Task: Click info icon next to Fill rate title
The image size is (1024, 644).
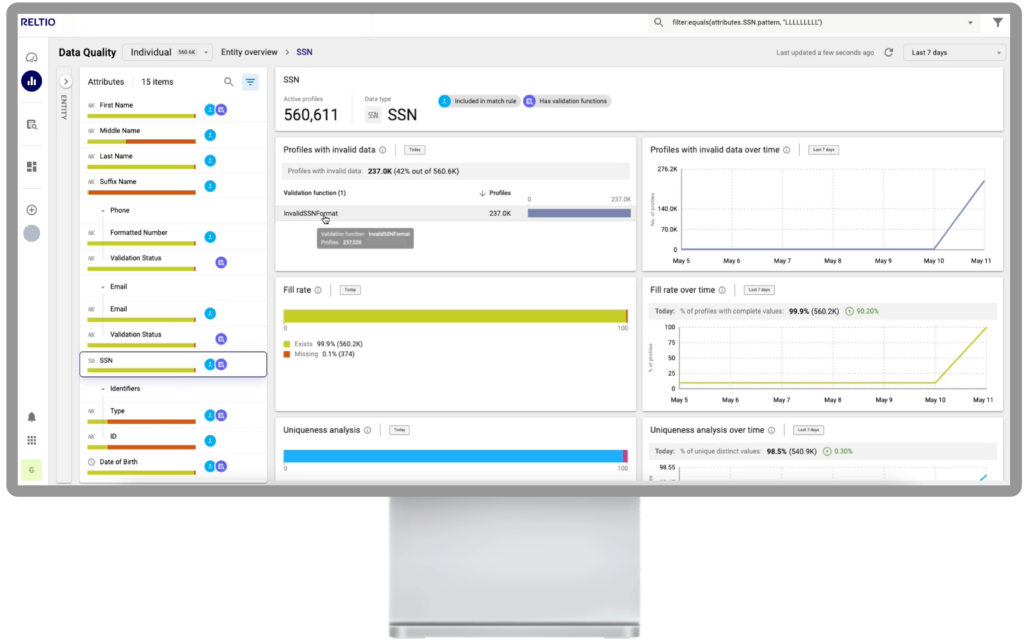Action: [318, 290]
